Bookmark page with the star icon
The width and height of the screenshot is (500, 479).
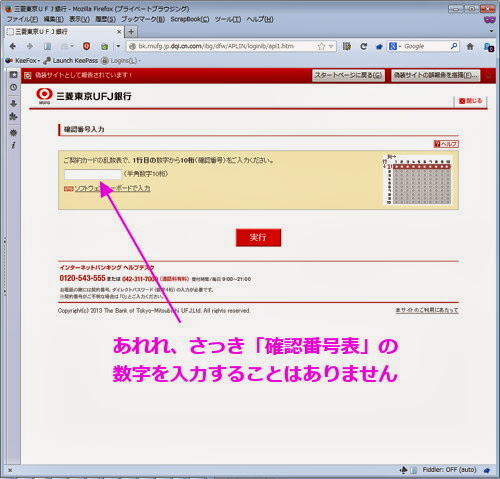point(321,46)
